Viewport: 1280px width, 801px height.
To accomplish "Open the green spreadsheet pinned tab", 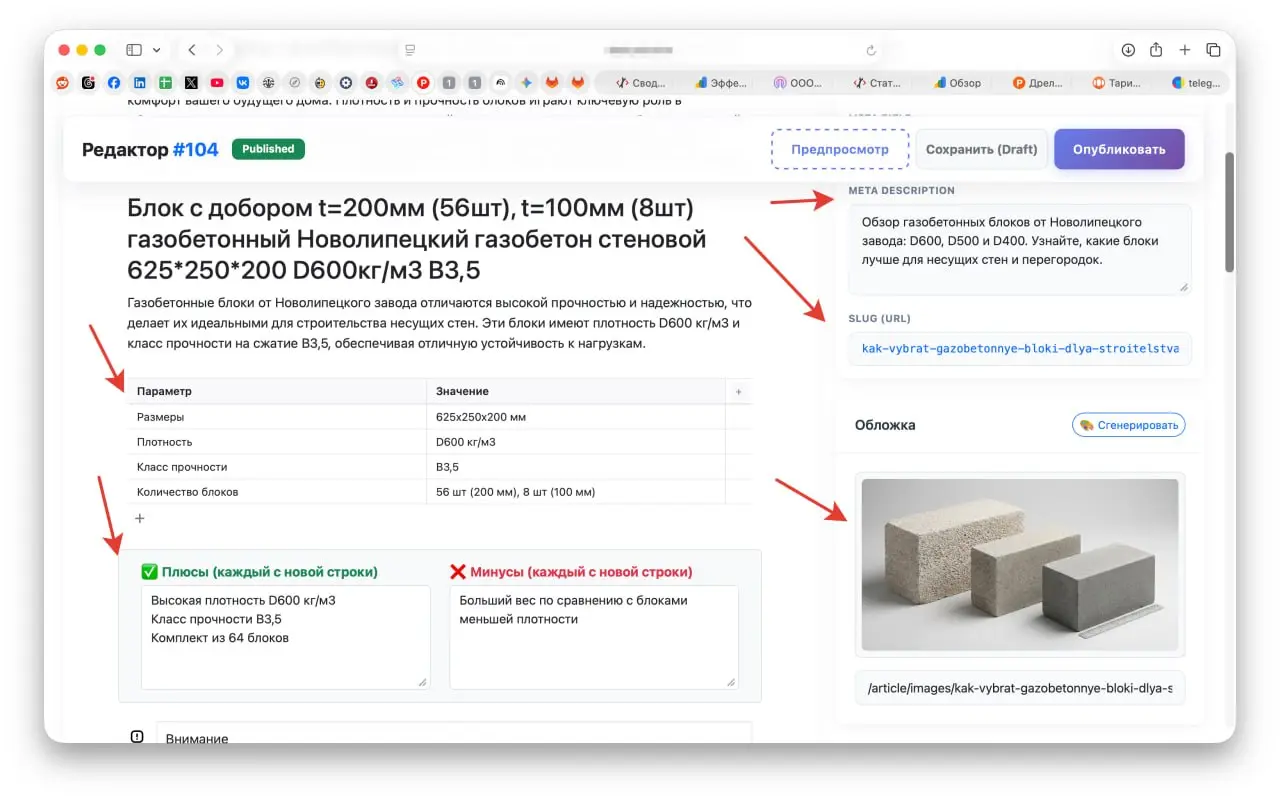I will (x=166, y=83).
